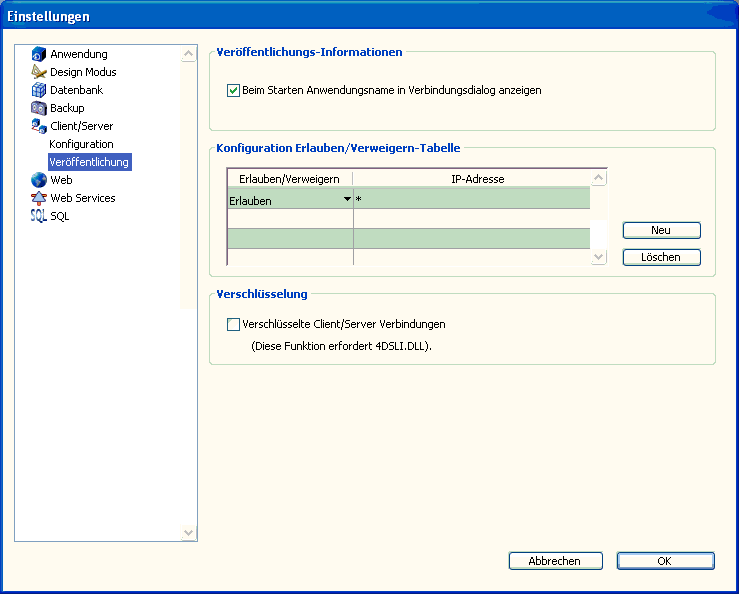
Task: Select the Veröffentlichung tree item
Action: pyautogui.click(x=89, y=162)
